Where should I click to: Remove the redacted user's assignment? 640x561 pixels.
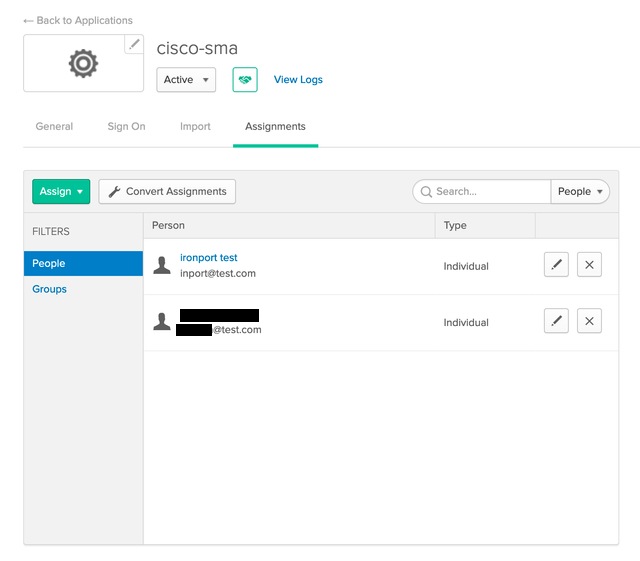coord(589,321)
